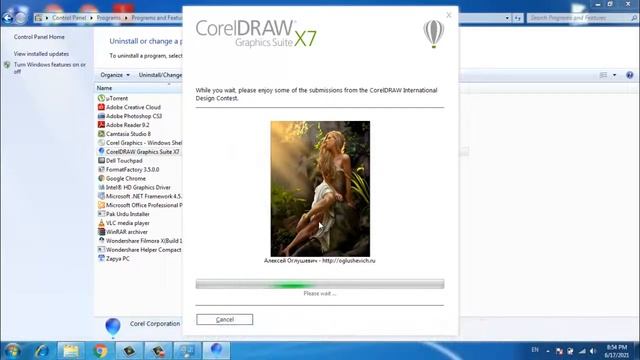Select CorelDRAW Graphics Suite X7 entry

click(139, 152)
